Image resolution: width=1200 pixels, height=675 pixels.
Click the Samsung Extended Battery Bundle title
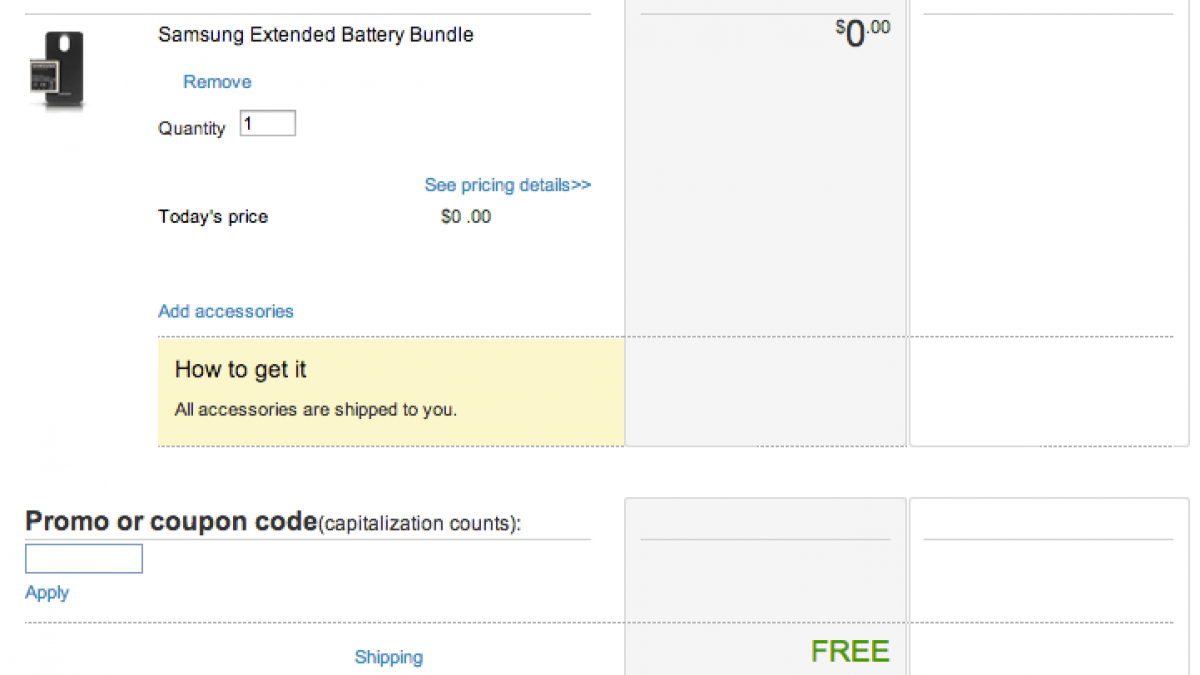click(315, 35)
